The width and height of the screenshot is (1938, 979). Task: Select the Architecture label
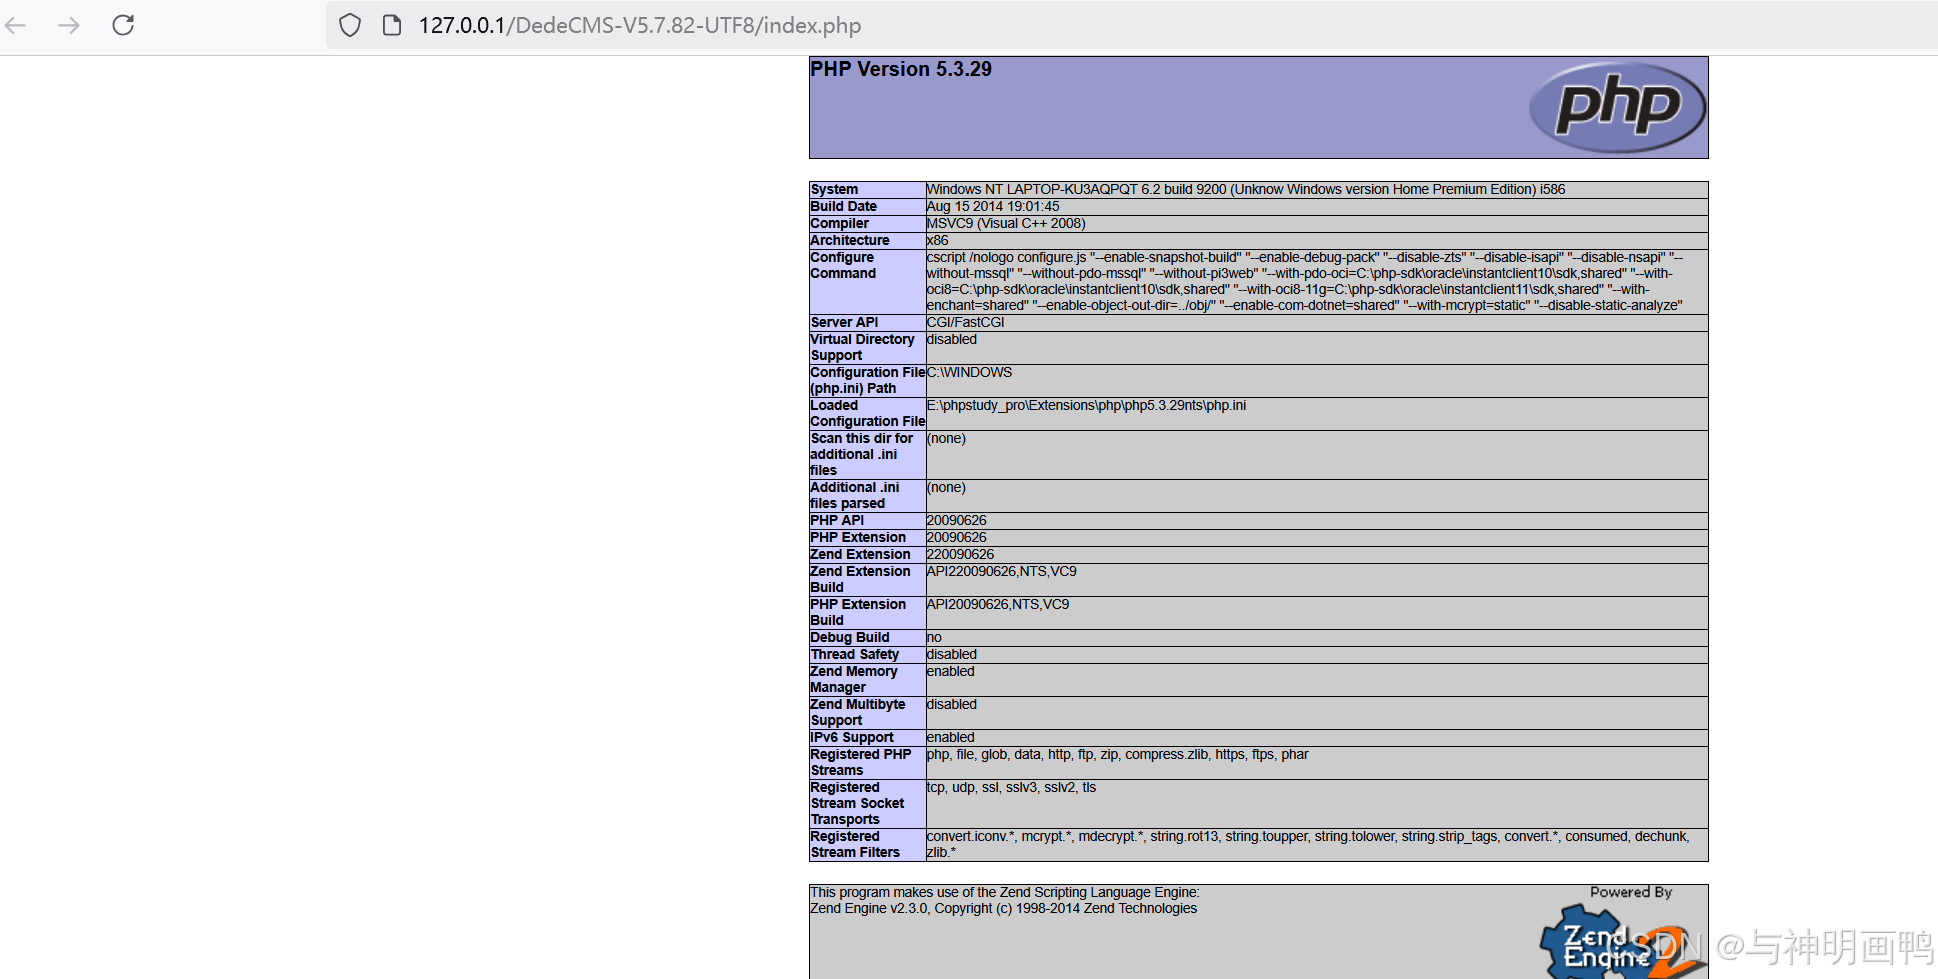pyautogui.click(x=850, y=240)
